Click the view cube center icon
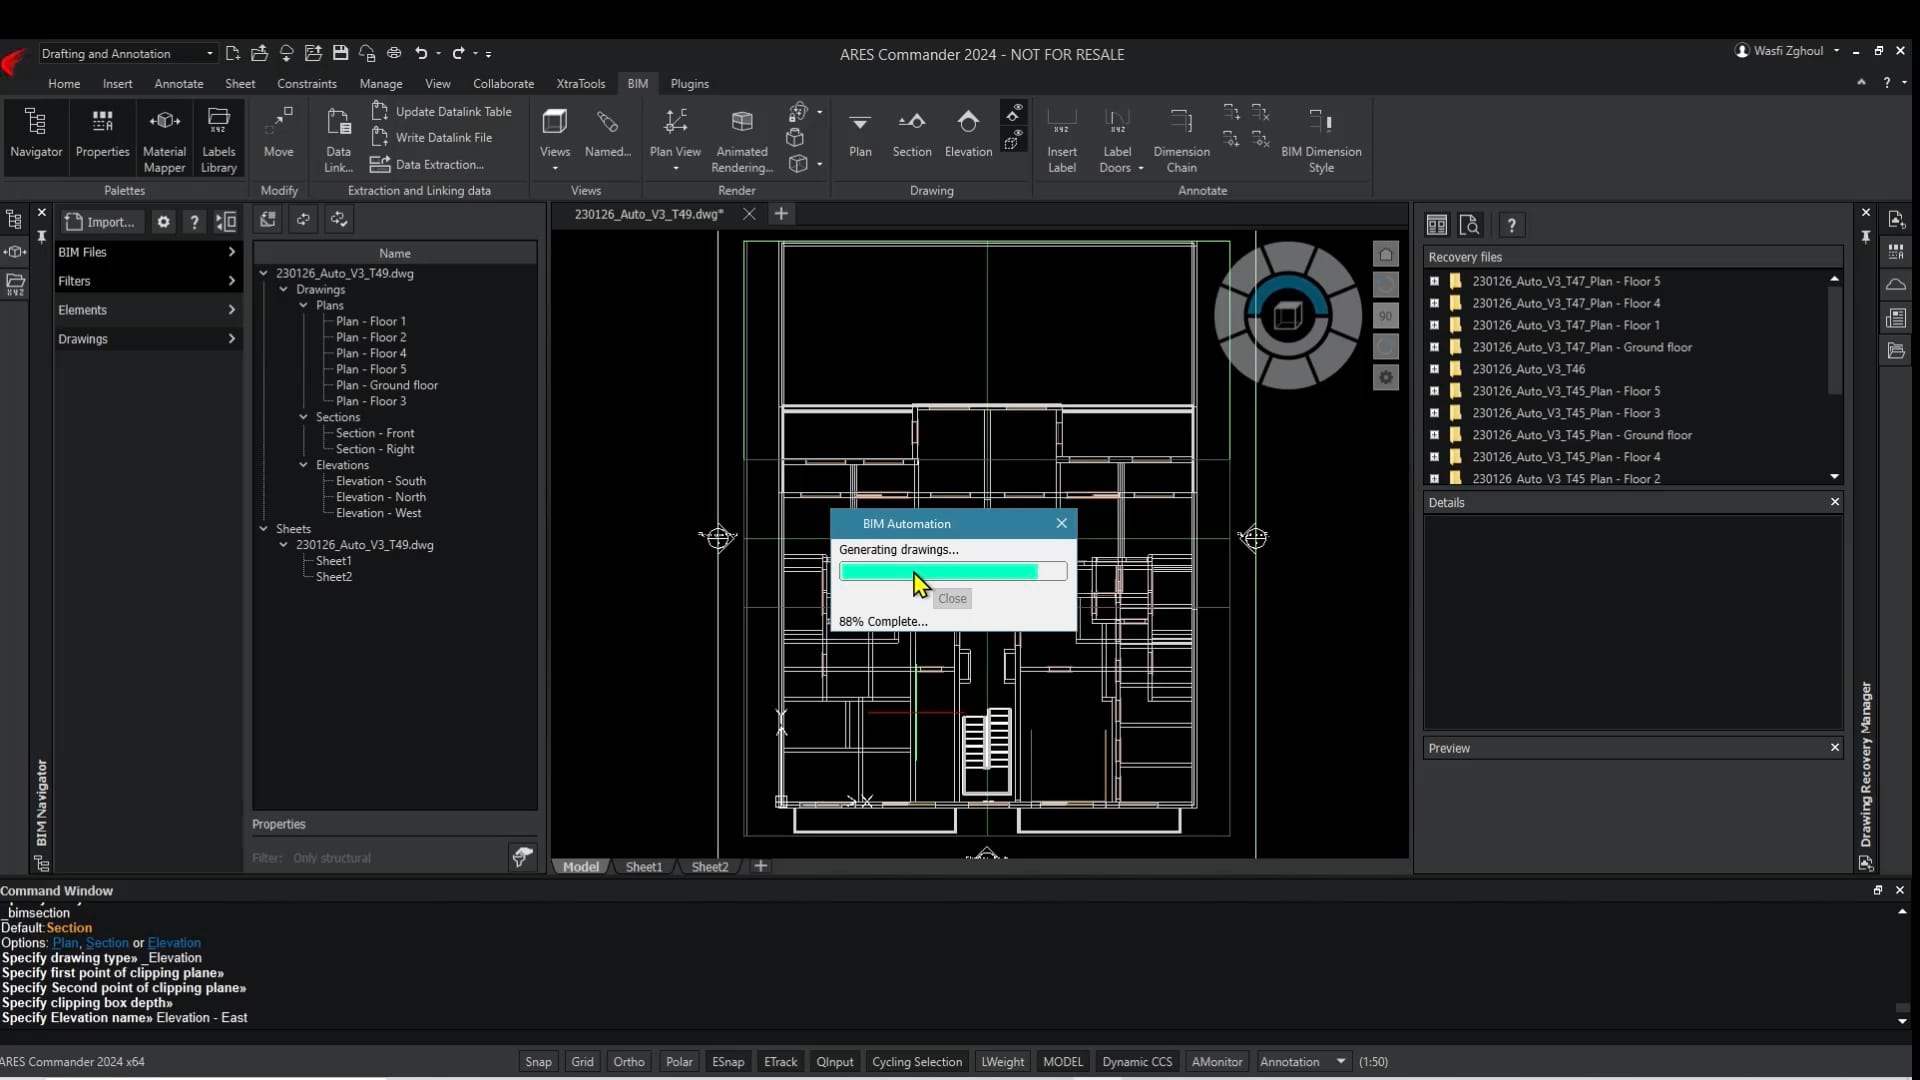 [1287, 316]
